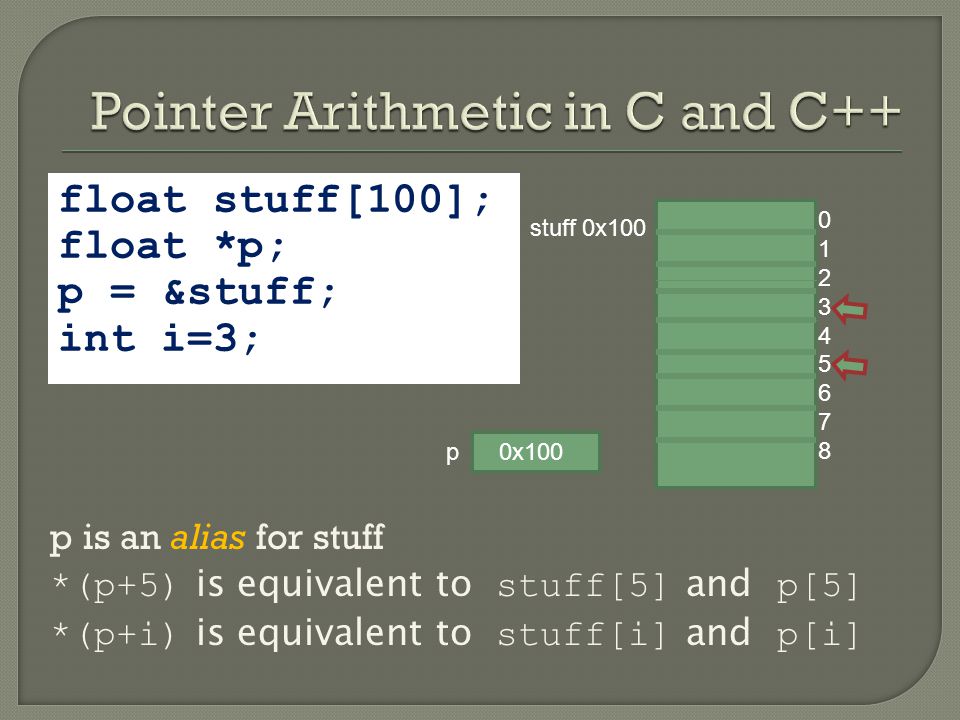Click the p[i] expression on last line

(x=818, y=635)
